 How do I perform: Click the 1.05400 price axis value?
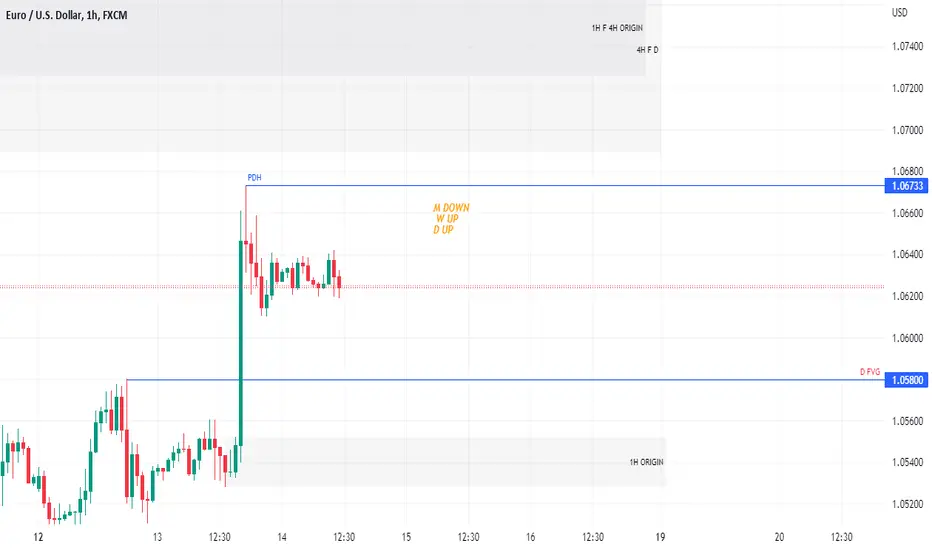(908, 462)
